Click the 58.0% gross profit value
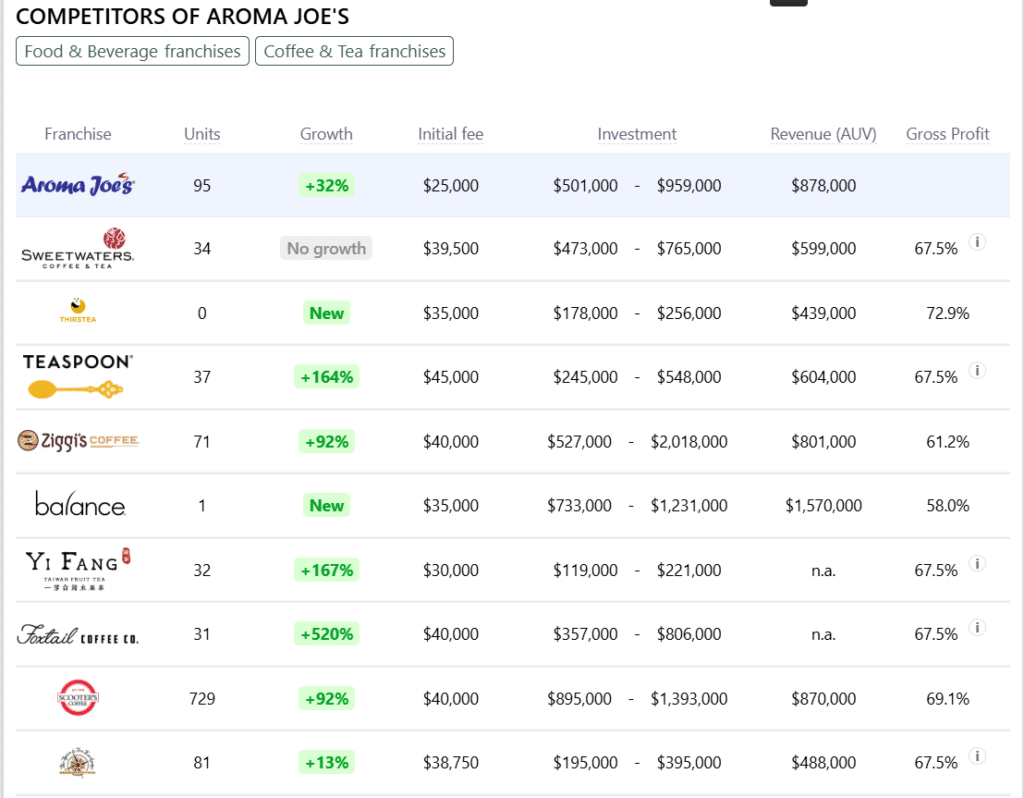This screenshot has height=798, width=1024. pyautogui.click(x=948, y=505)
